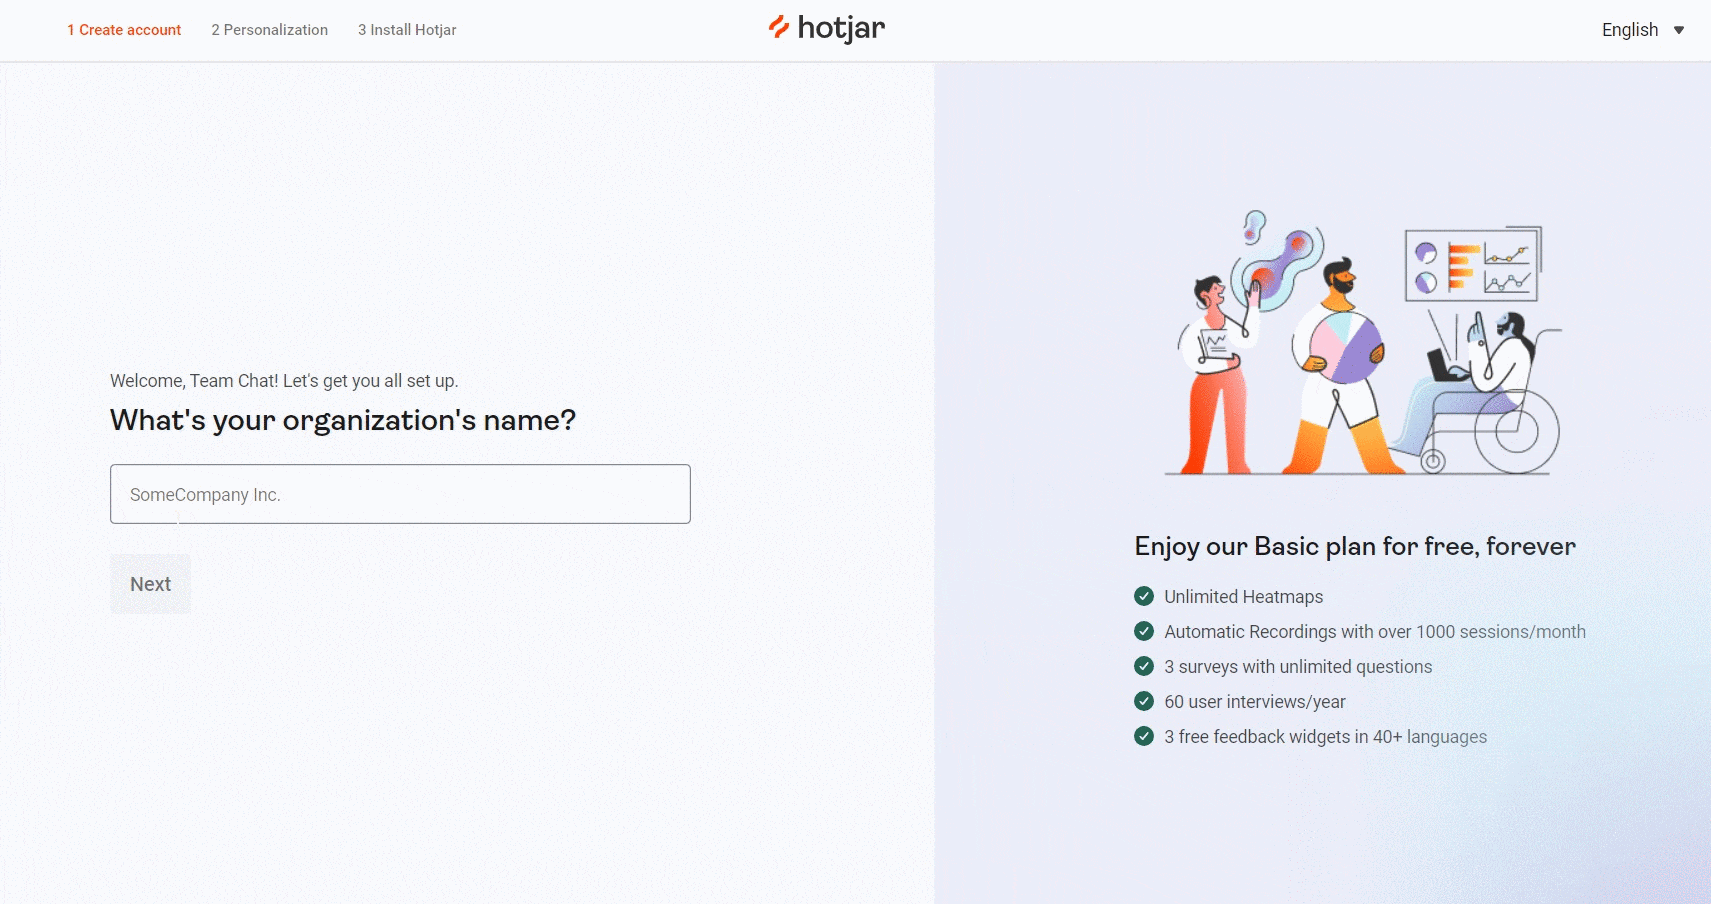This screenshot has width=1711, height=904.
Task: Select the Create account step
Action: coord(123,30)
